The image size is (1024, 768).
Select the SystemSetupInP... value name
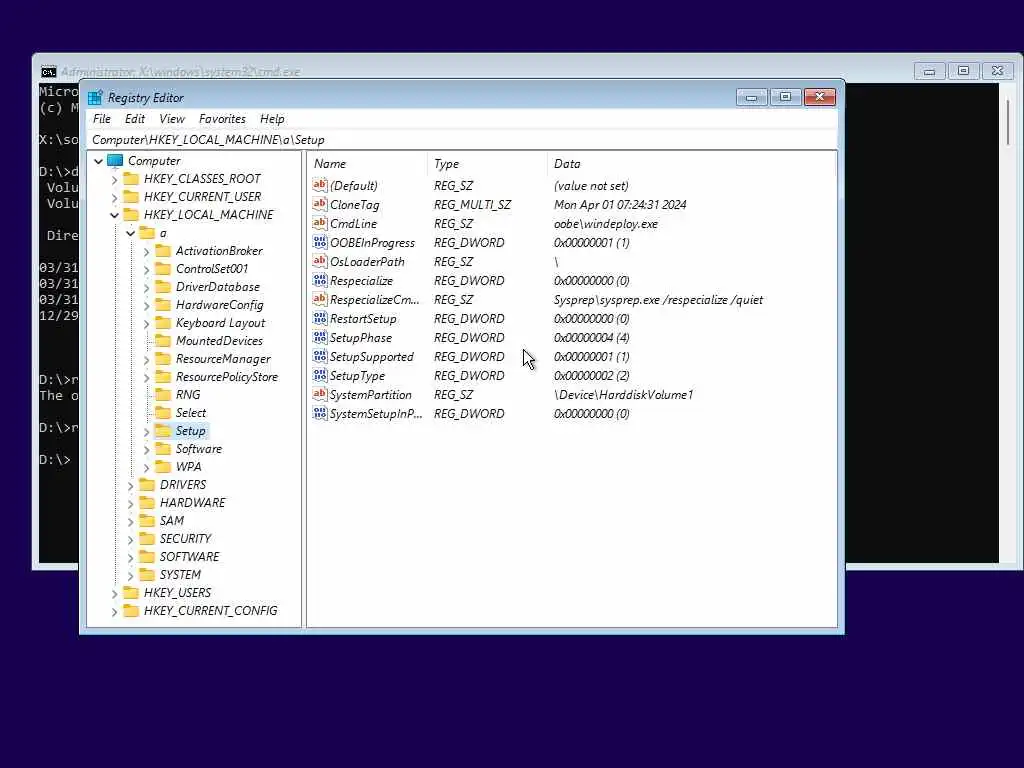376,413
